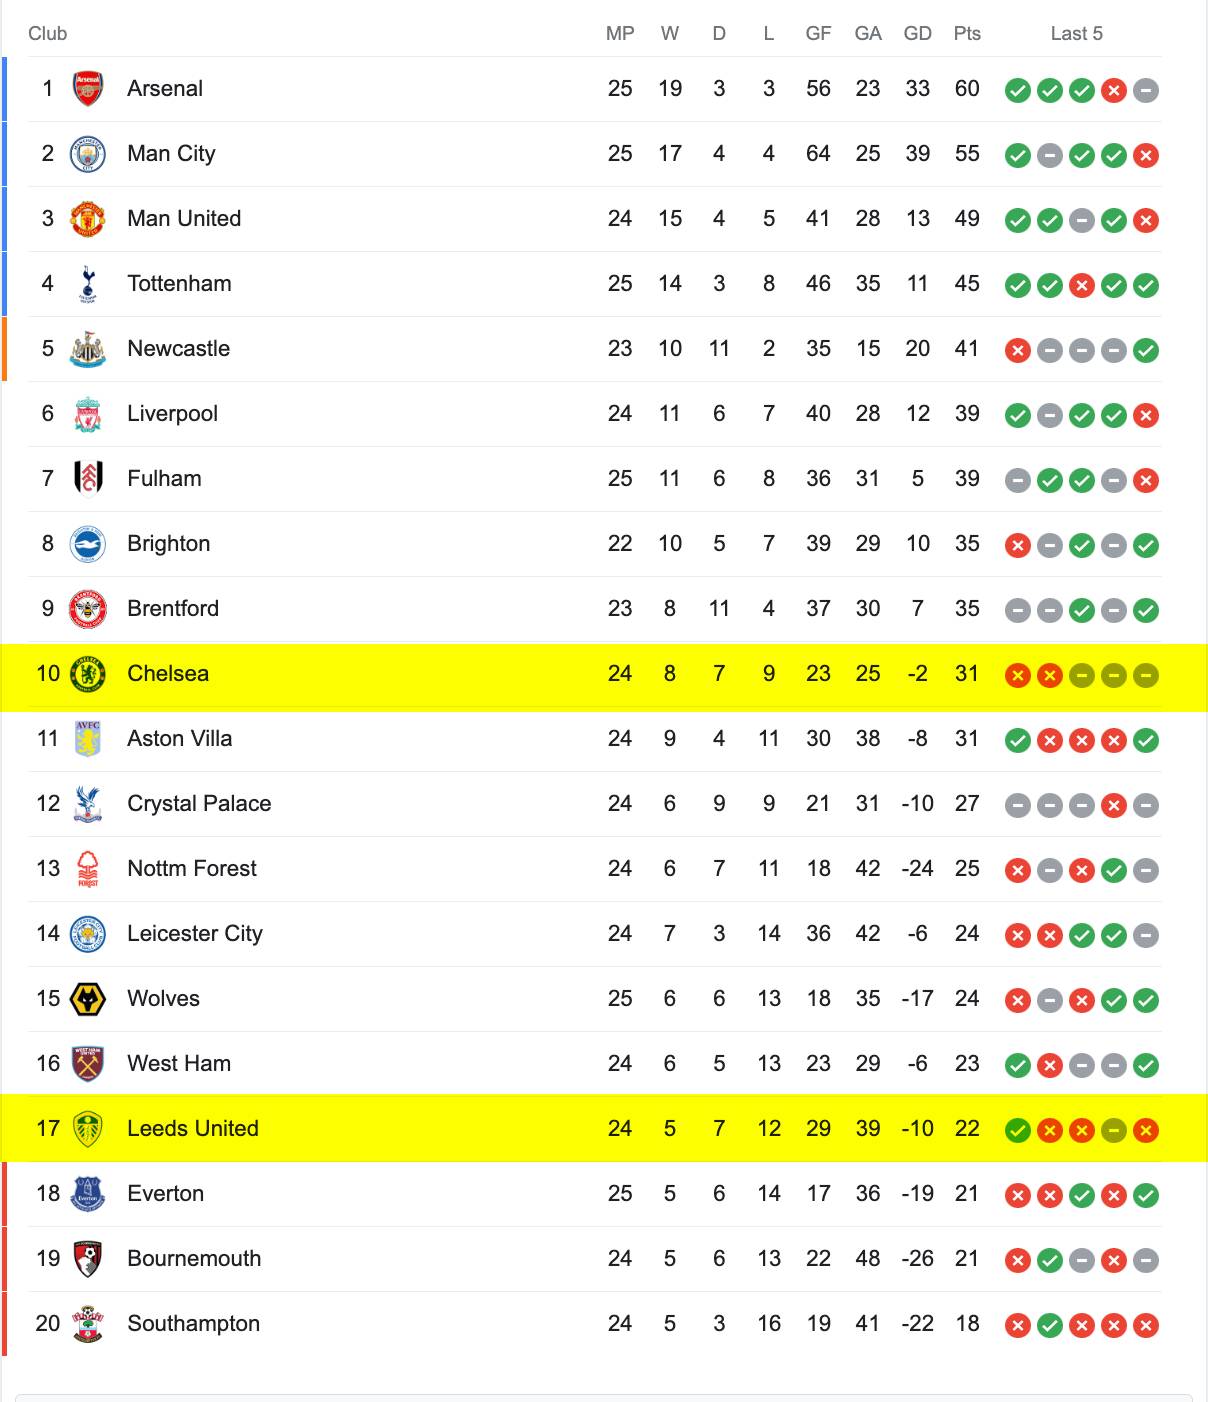Click the GD column header
The image size is (1208, 1402).
pyautogui.click(x=918, y=33)
